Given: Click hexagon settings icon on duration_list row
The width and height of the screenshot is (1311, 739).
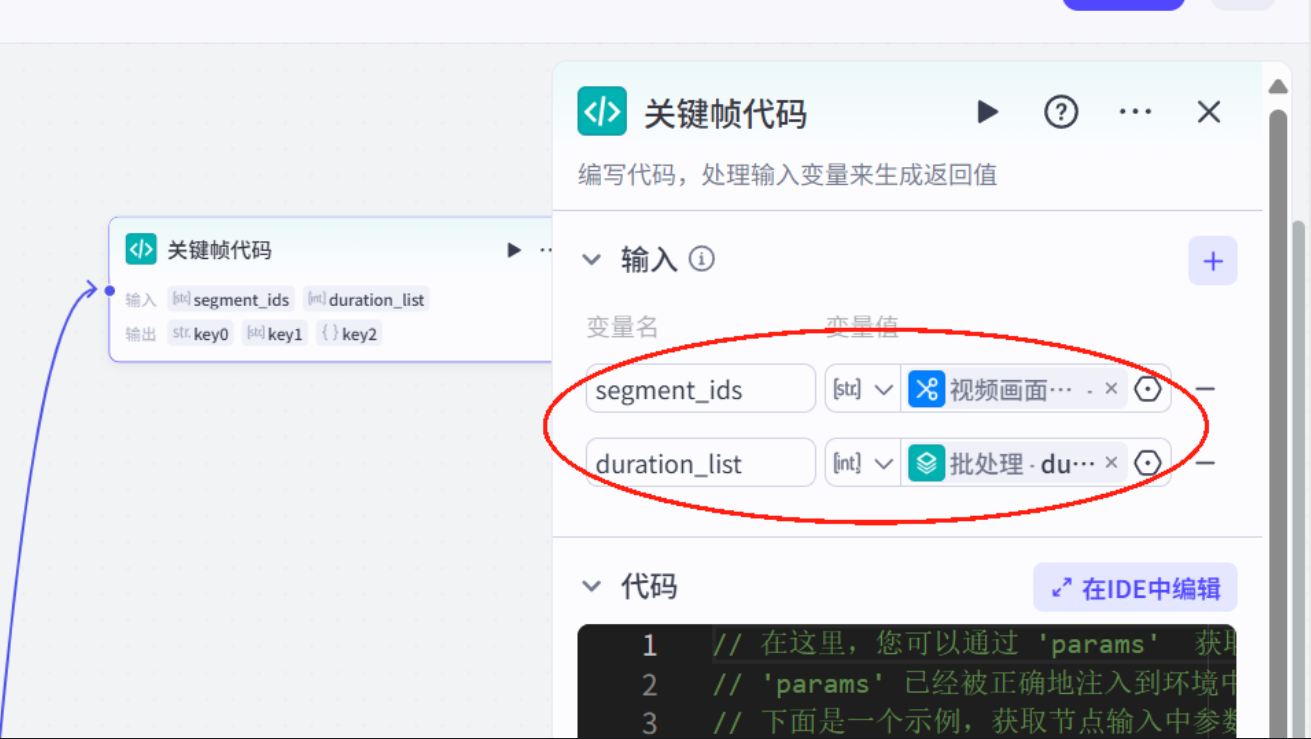Looking at the screenshot, I should (1147, 462).
